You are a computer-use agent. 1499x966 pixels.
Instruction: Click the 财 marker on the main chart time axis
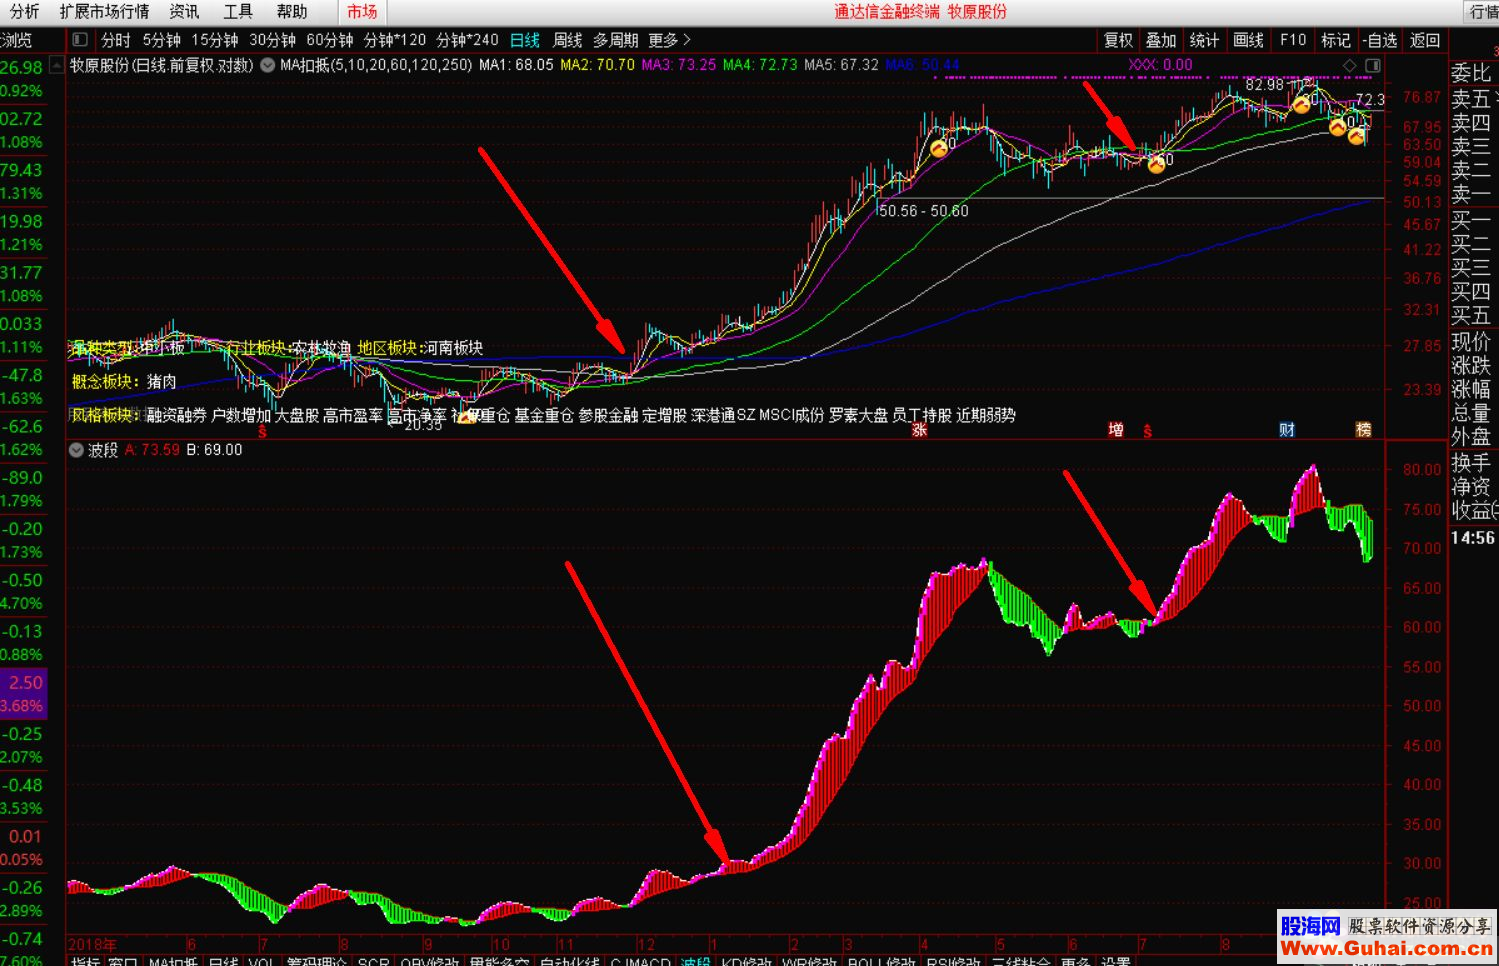pyautogui.click(x=1287, y=429)
